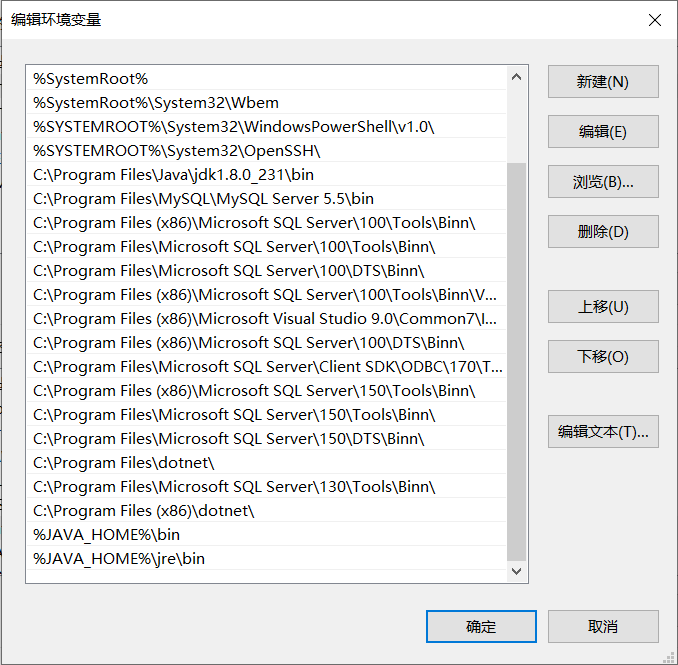Open the 浏览(B)... folder browser
The height and width of the screenshot is (665, 678).
[603, 182]
